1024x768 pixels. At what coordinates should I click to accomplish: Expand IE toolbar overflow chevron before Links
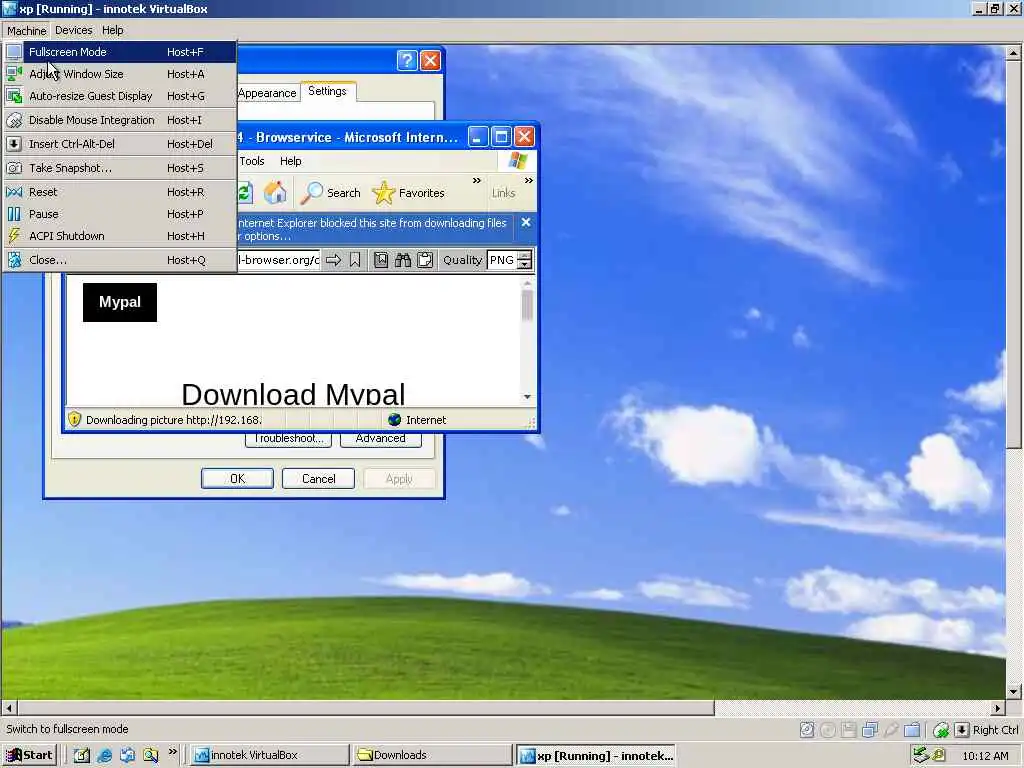pyautogui.click(x=477, y=181)
